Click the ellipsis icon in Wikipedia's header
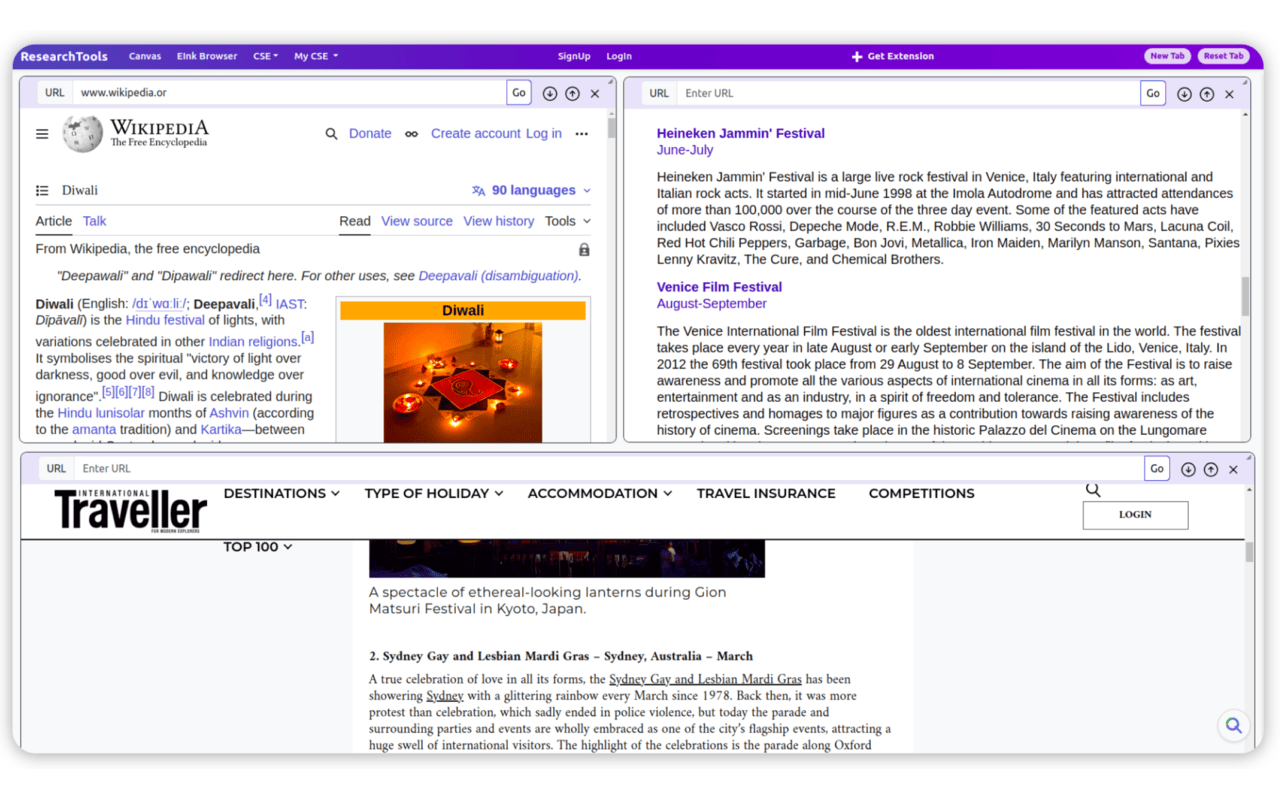 pos(581,133)
